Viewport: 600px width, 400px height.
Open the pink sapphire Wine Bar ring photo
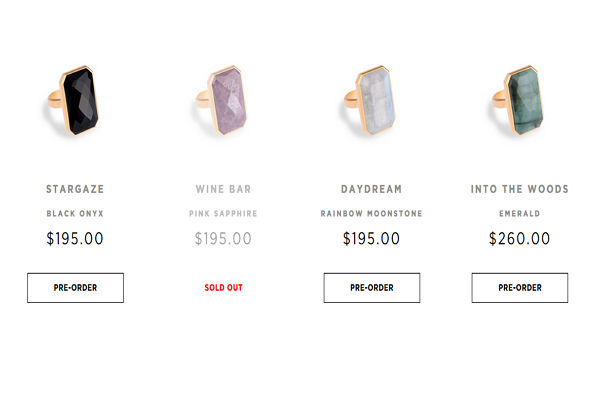click(224, 102)
